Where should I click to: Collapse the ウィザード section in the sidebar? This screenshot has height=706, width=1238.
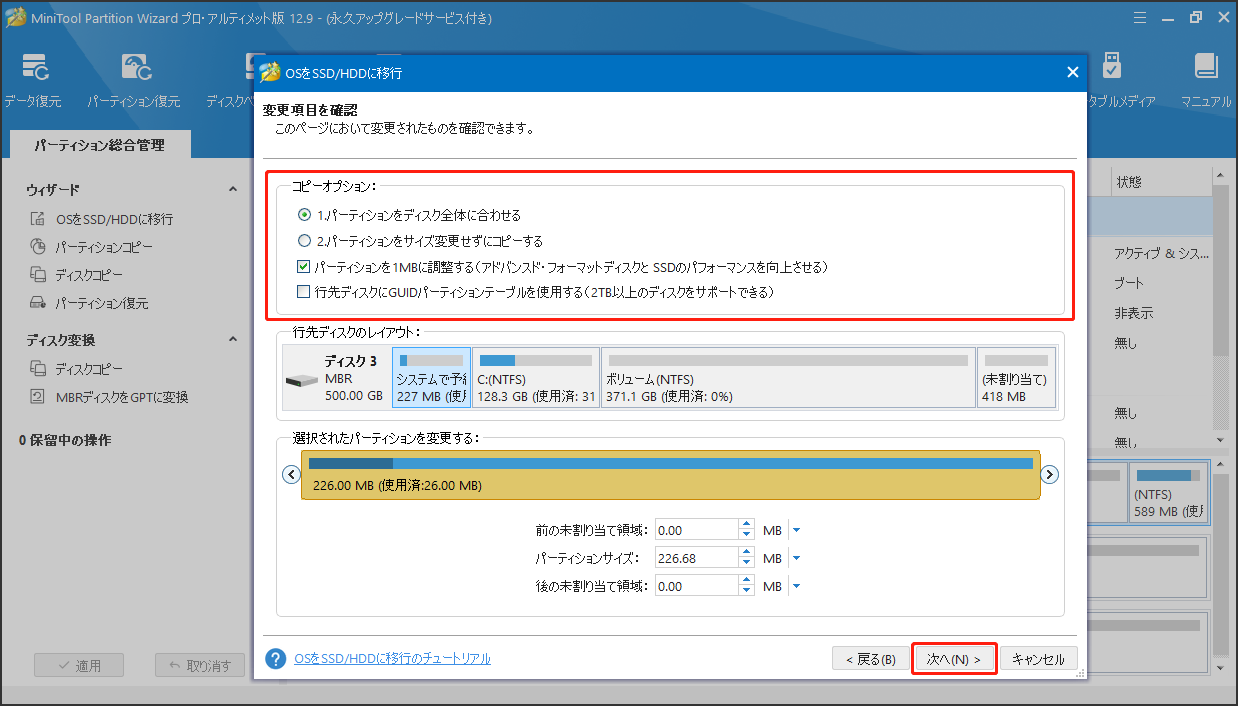click(233, 189)
